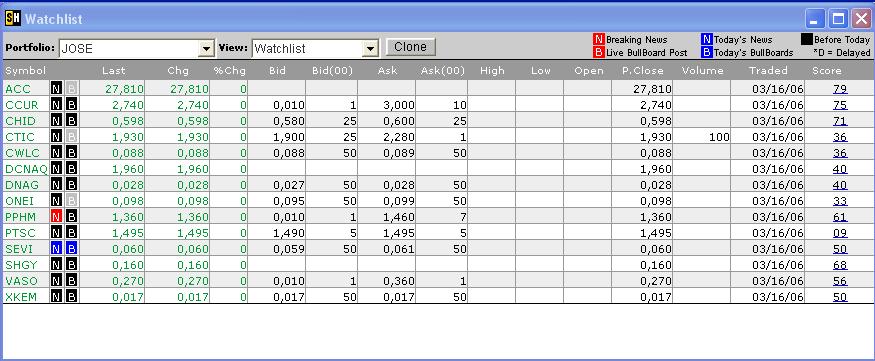Sort by the Last column header

coord(114,71)
